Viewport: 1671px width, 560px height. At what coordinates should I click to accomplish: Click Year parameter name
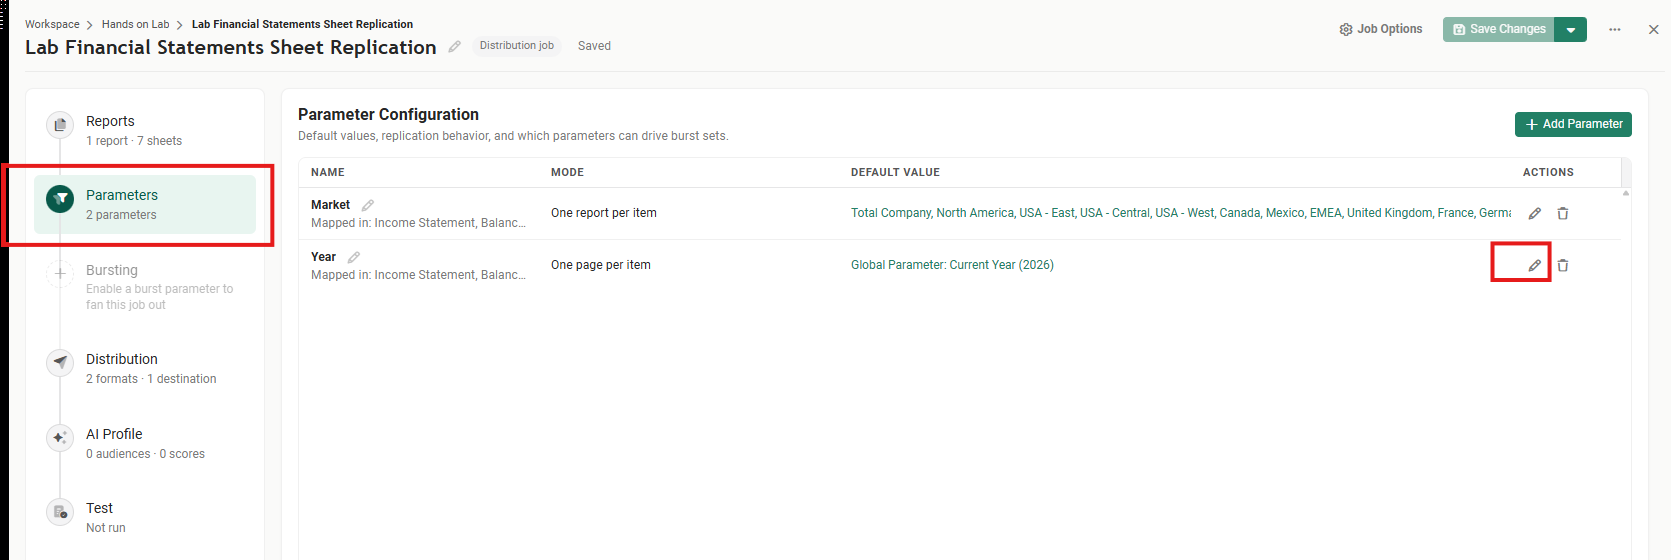point(323,257)
